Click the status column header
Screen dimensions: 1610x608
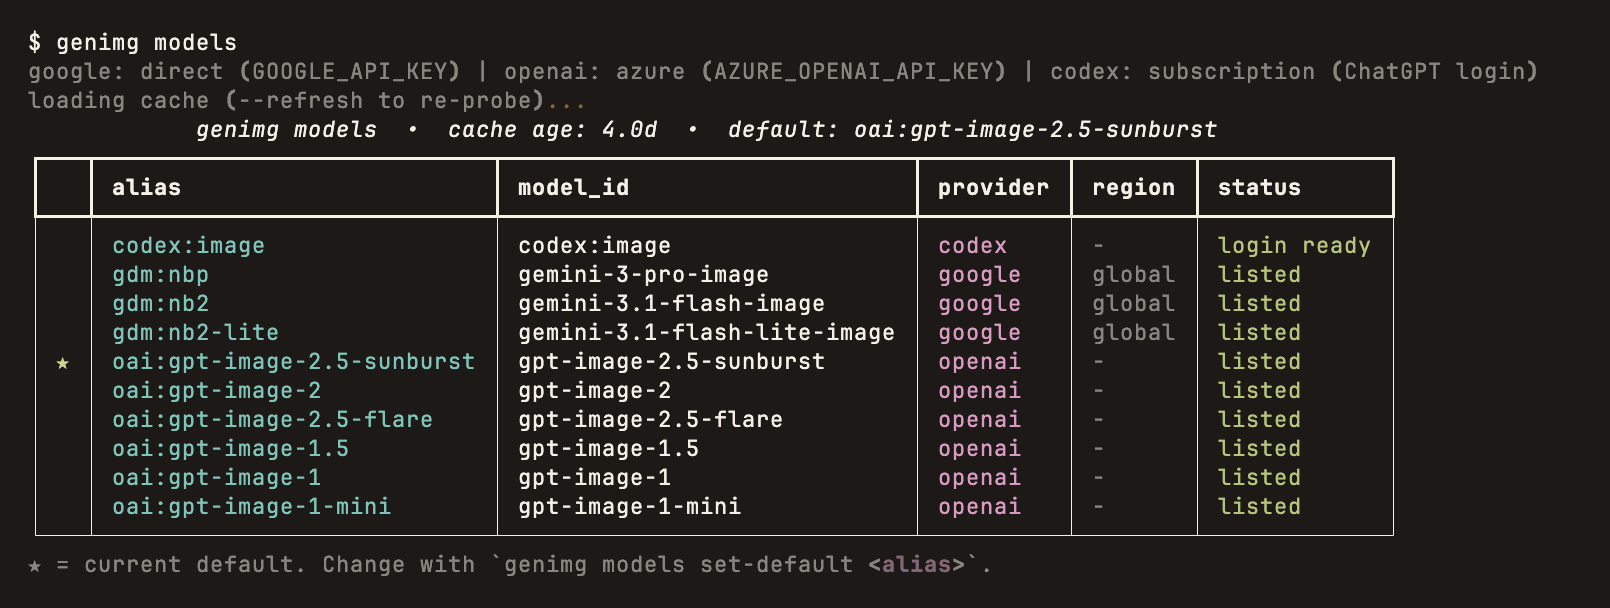coord(1259,188)
